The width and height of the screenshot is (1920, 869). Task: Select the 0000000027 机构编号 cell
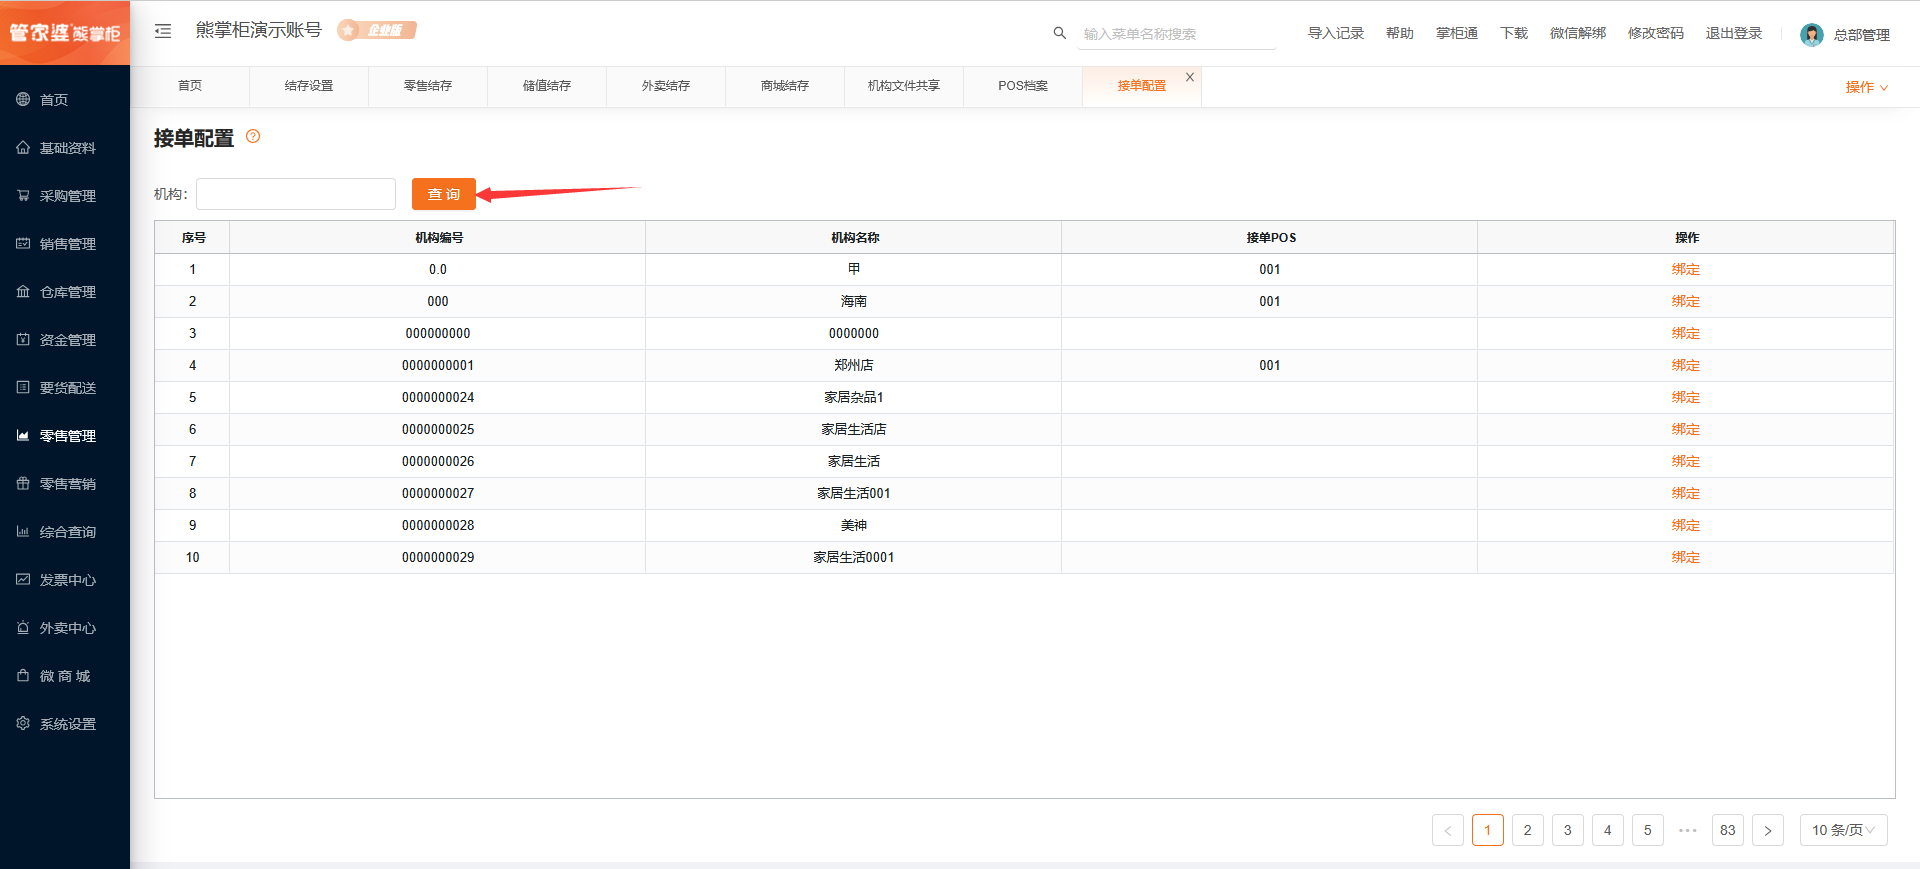click(x=438, y=493)
